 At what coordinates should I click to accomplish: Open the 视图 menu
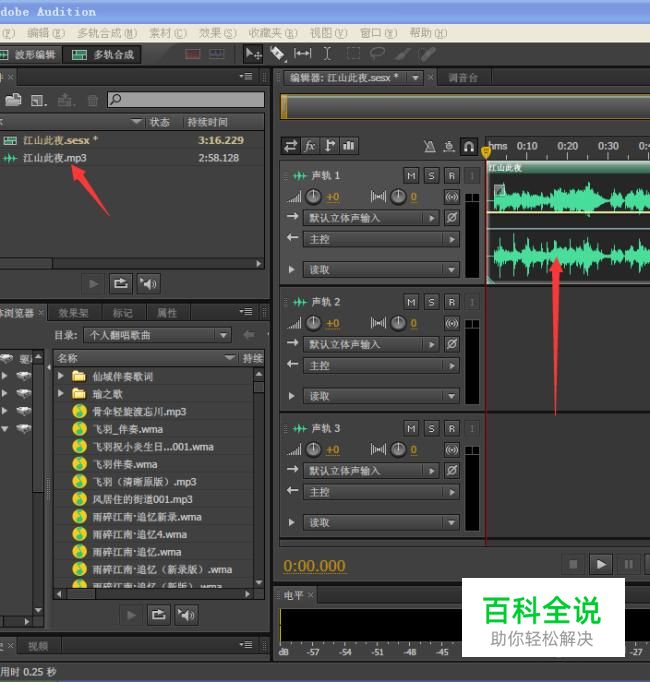click(x=328, y=33)
